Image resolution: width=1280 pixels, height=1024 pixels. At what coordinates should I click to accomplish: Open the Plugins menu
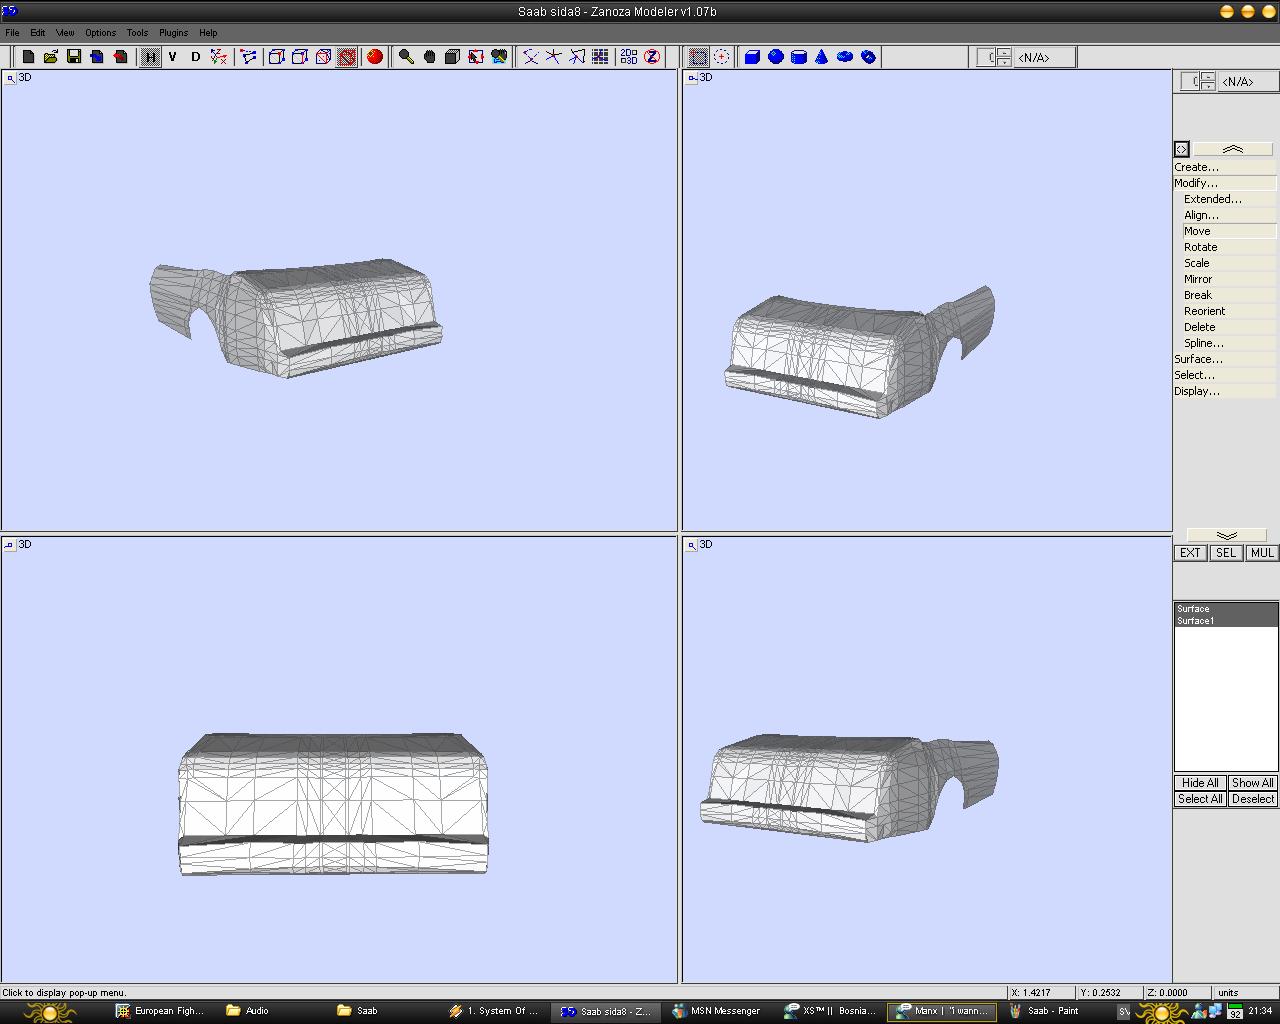coord(173,33)
